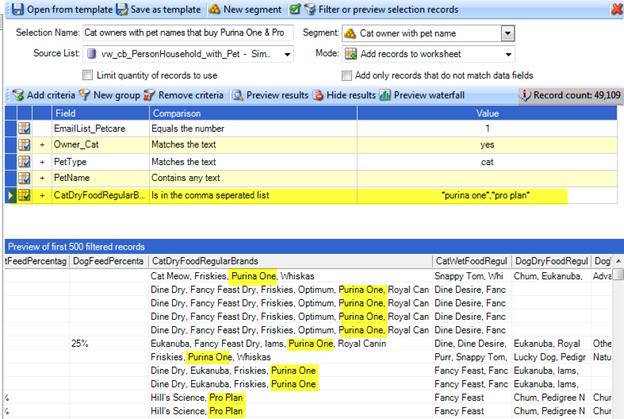Click the Record count info icon

[x=526, y=95]
